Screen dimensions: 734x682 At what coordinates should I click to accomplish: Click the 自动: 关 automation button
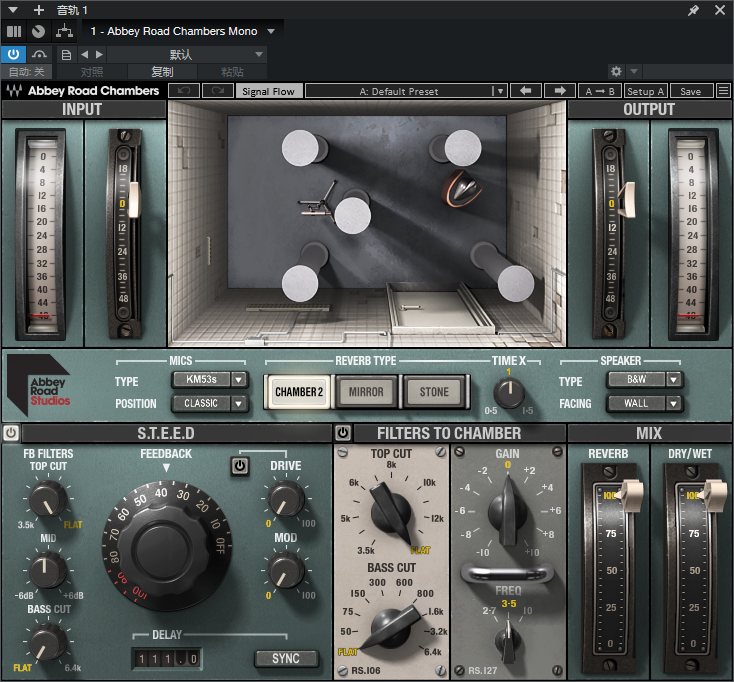point(27,72)
